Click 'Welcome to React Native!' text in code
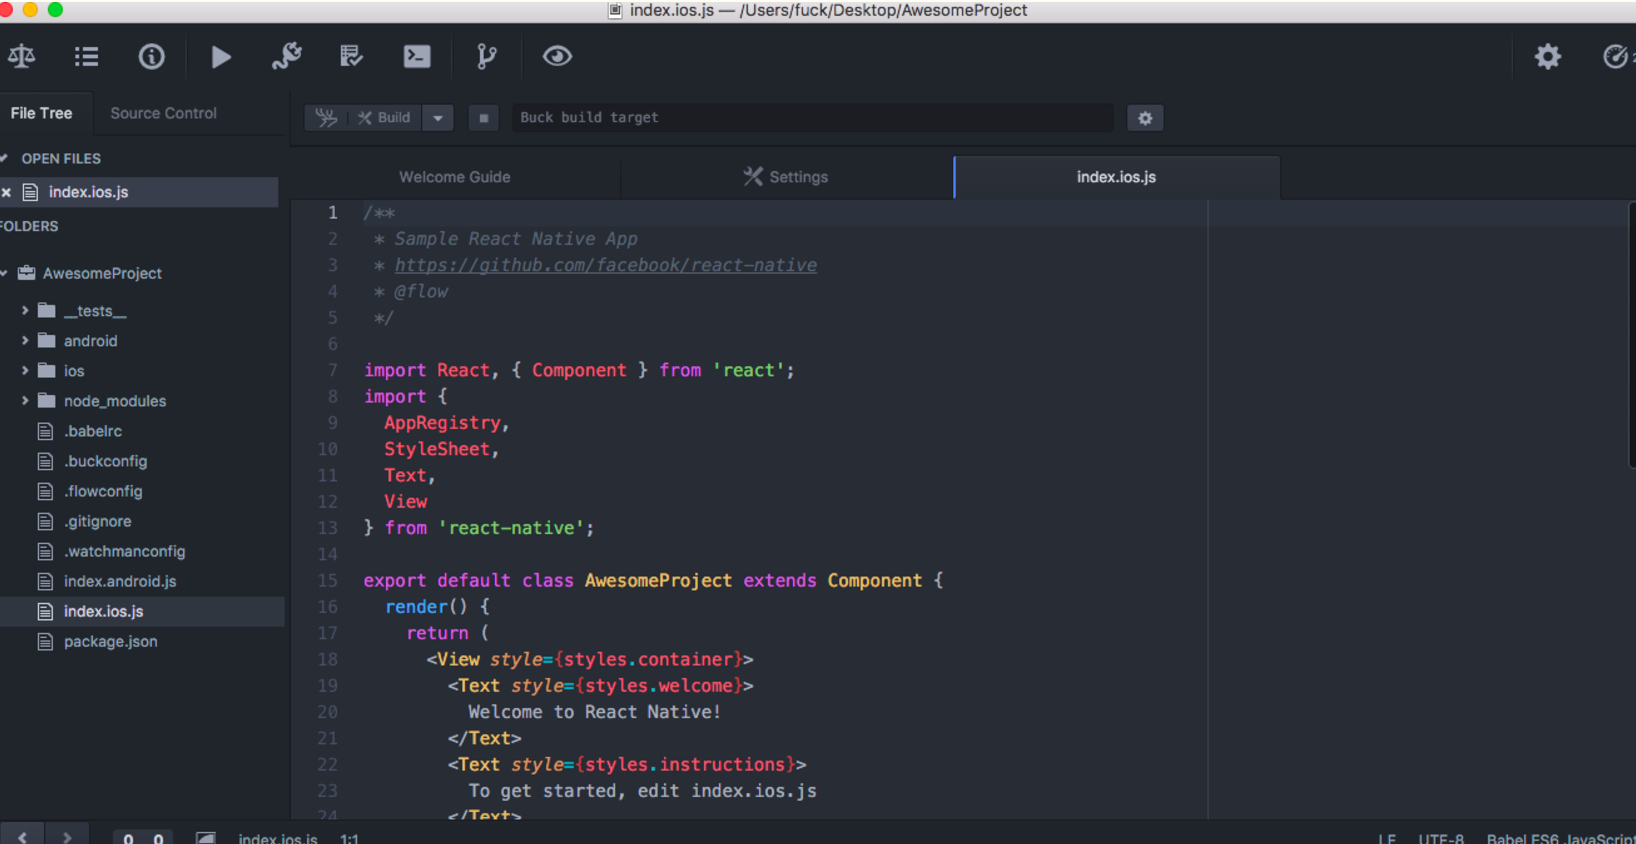This screenshot has width=1636, height=844. [x=595, y=712]
